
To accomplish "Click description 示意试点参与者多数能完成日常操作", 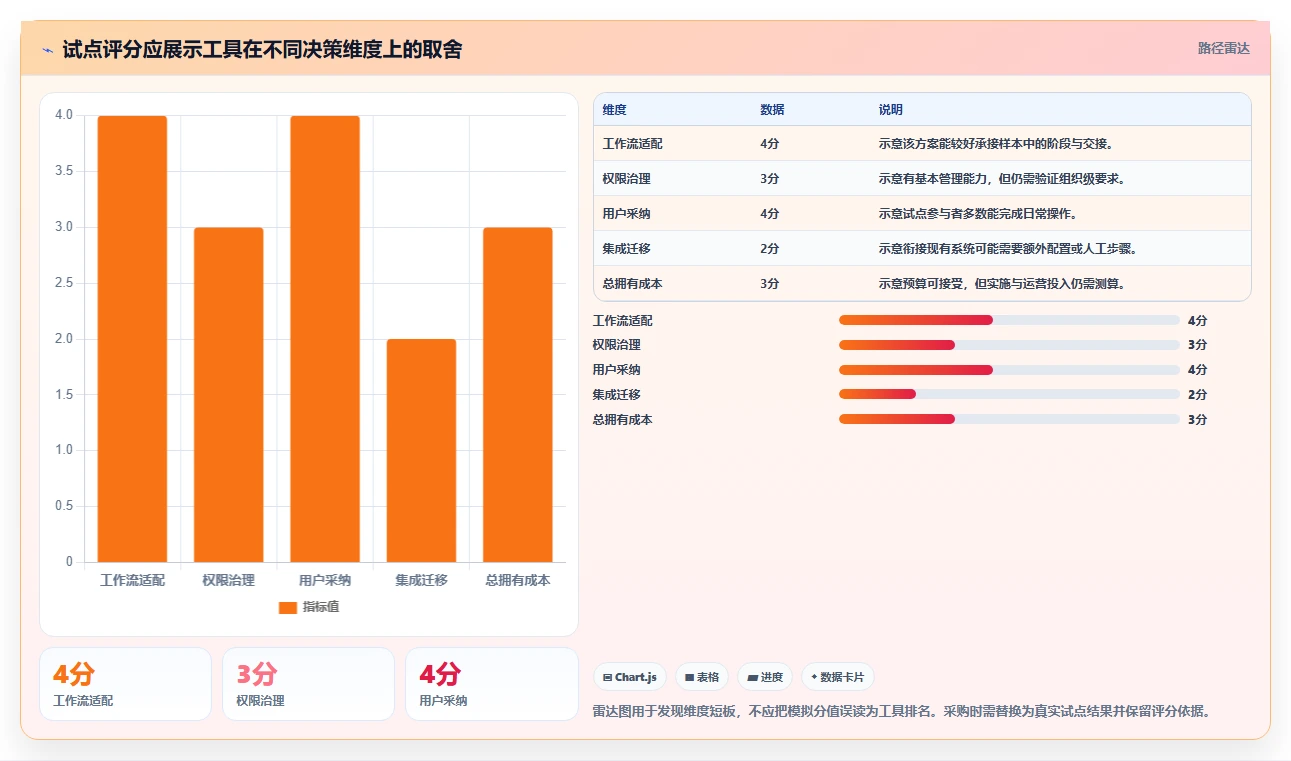I will 978,214.
